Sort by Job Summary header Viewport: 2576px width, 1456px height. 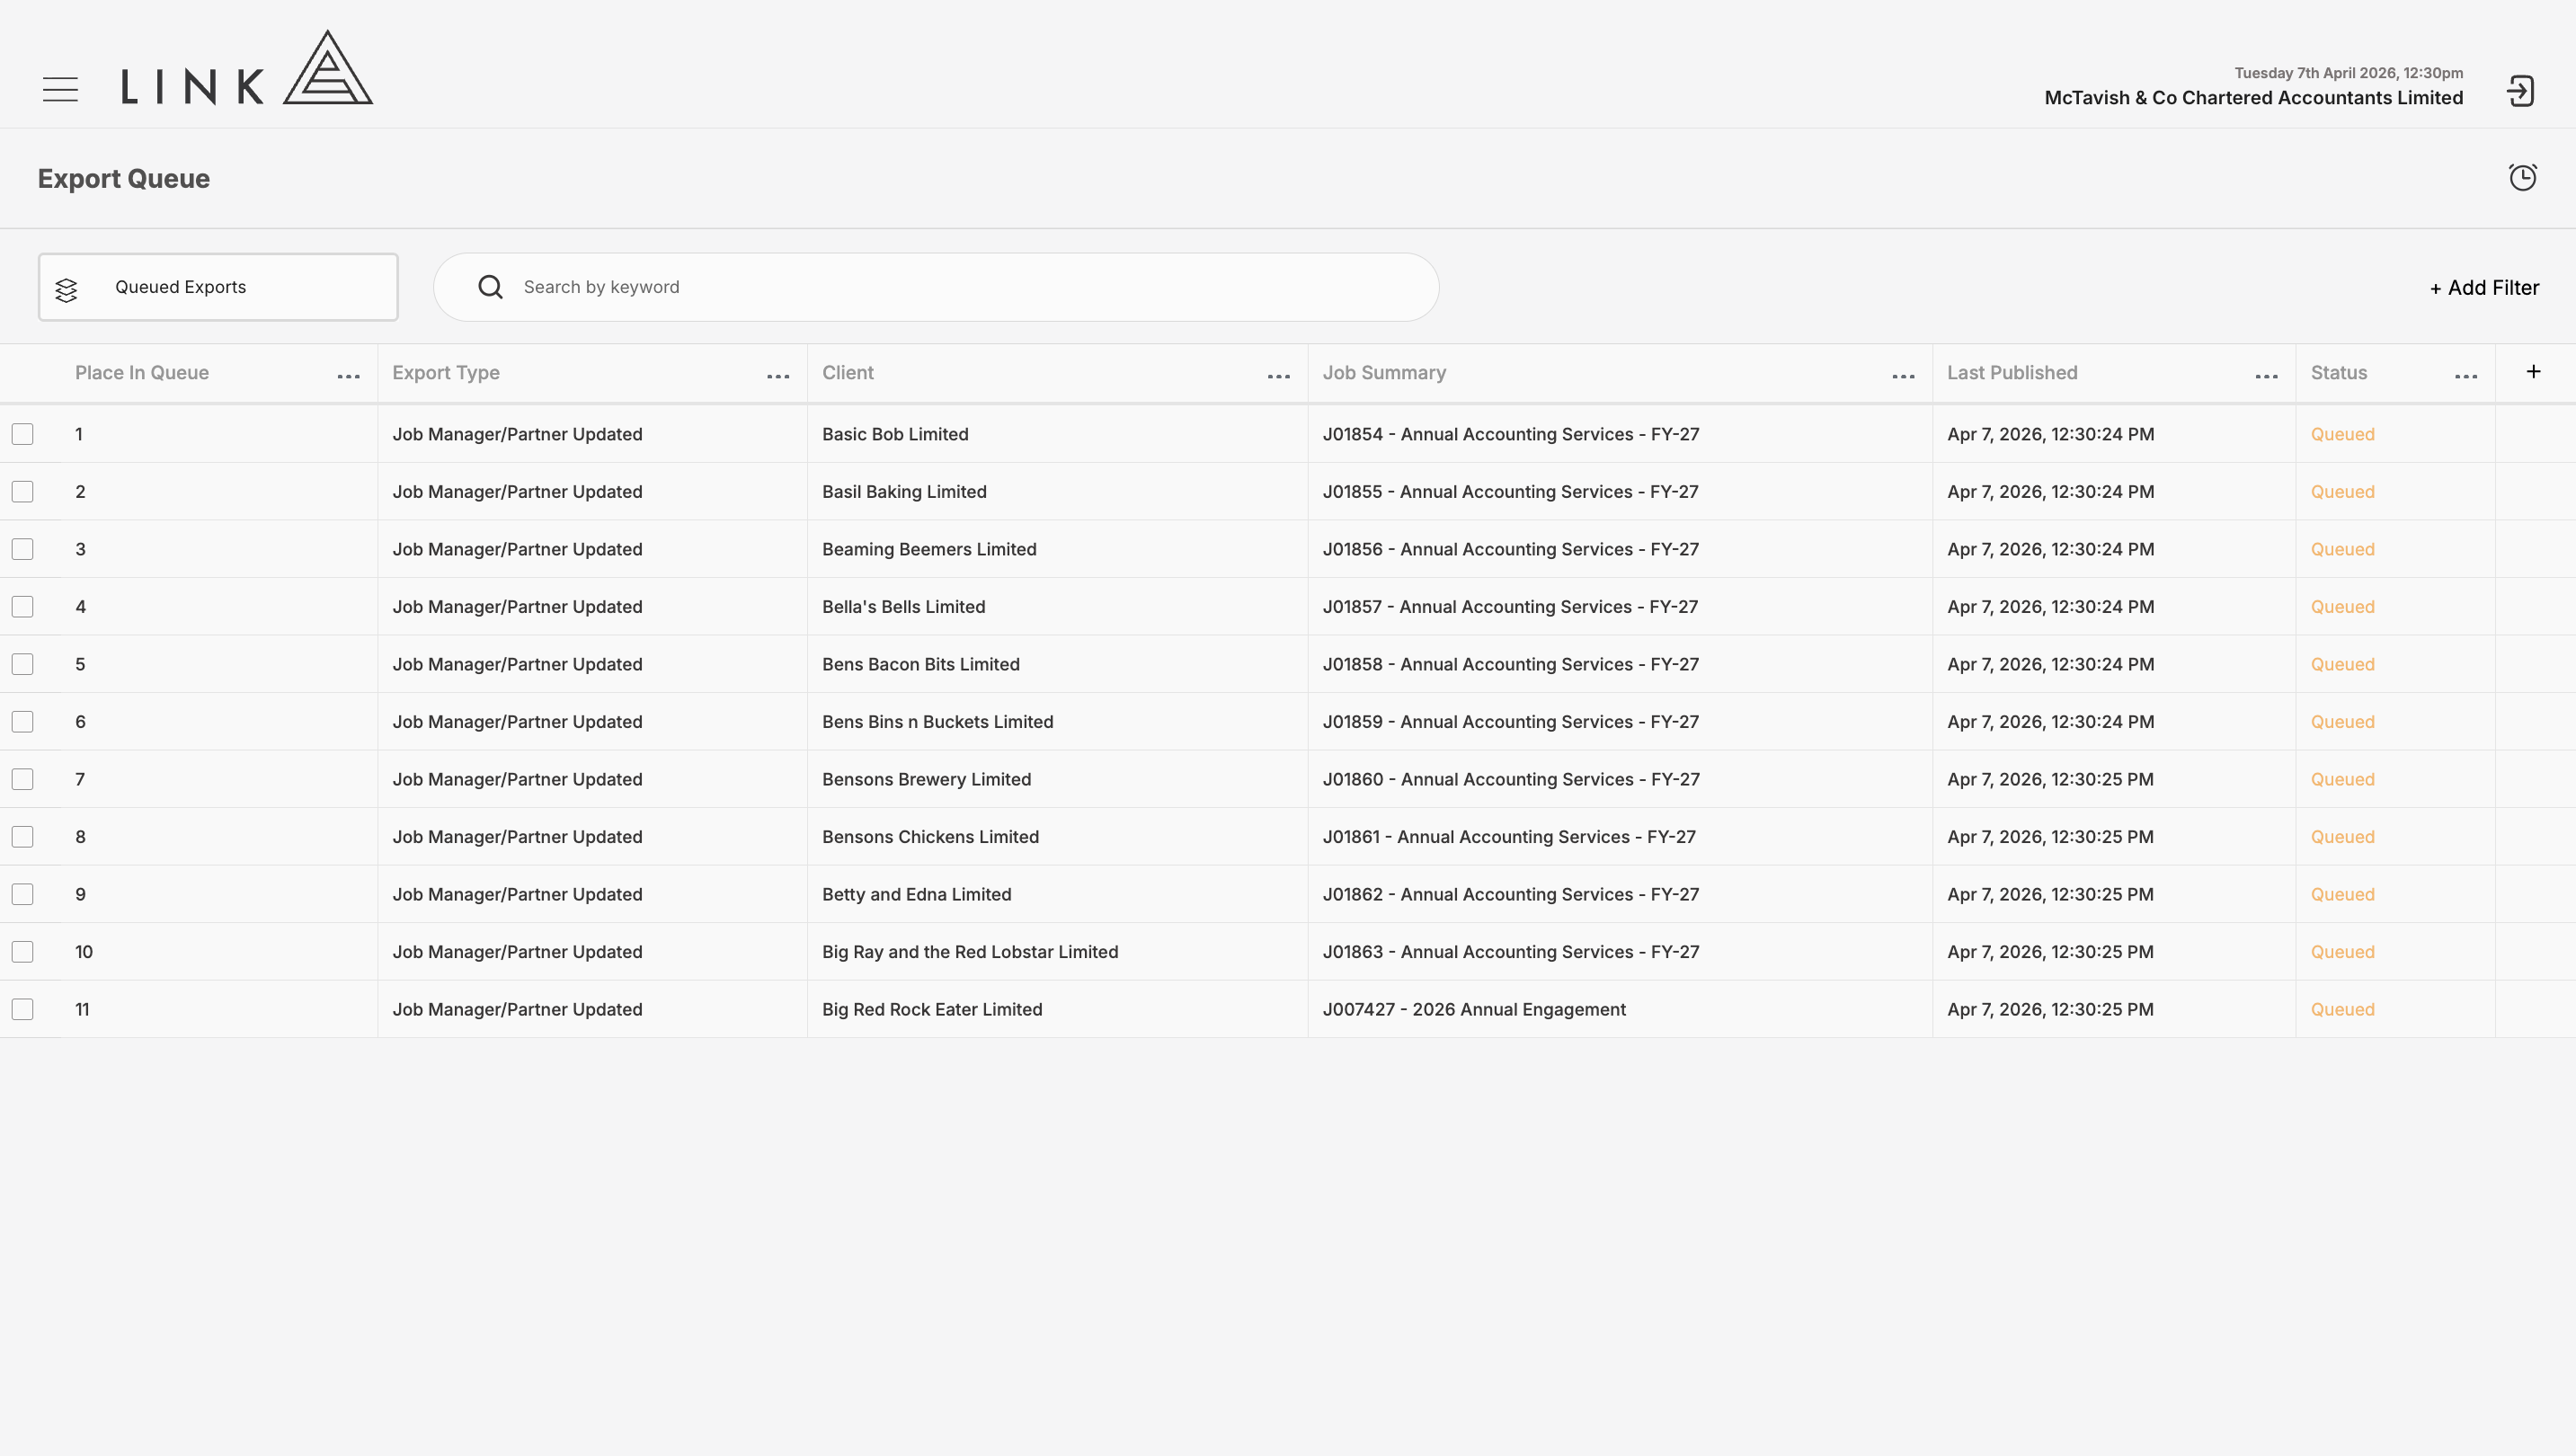[1384, 373]
